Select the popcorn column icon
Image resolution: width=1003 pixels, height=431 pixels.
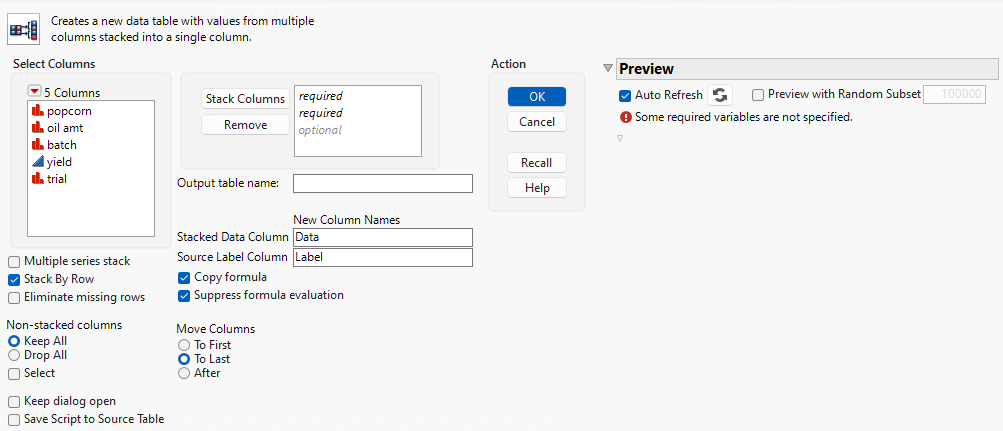(x=37, y=111)
